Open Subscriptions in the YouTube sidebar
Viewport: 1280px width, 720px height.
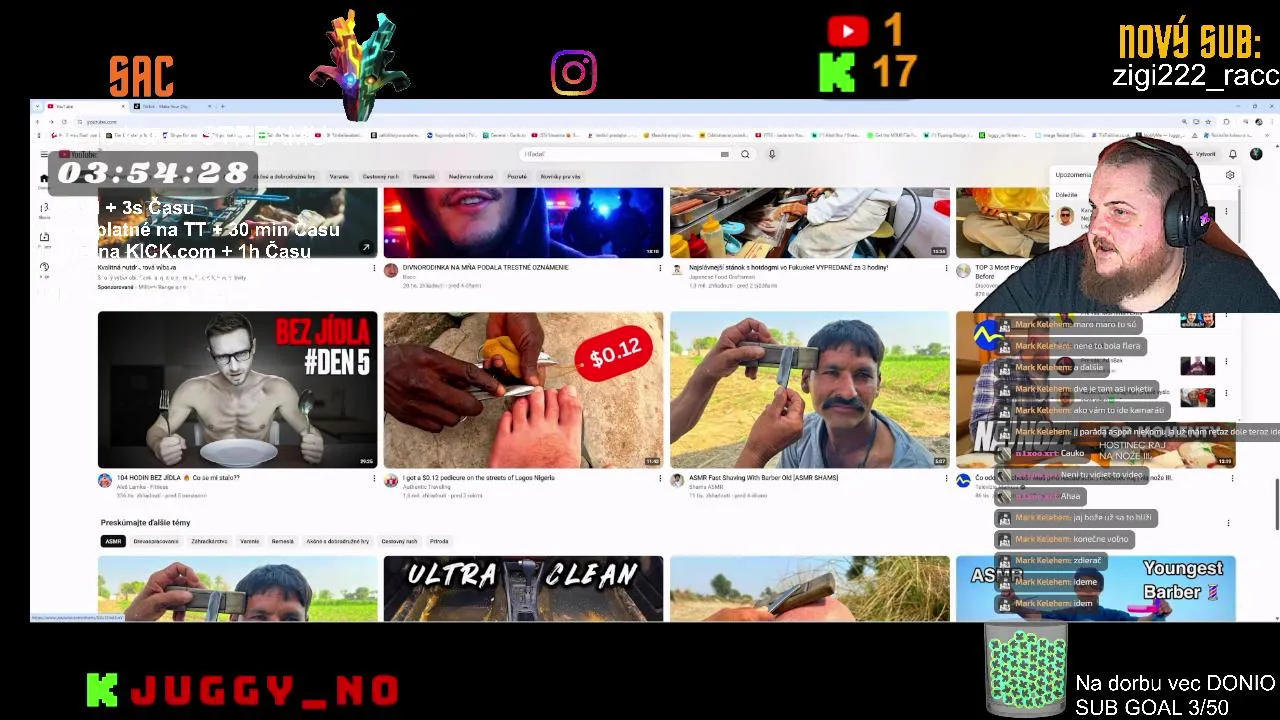point(44,240)
